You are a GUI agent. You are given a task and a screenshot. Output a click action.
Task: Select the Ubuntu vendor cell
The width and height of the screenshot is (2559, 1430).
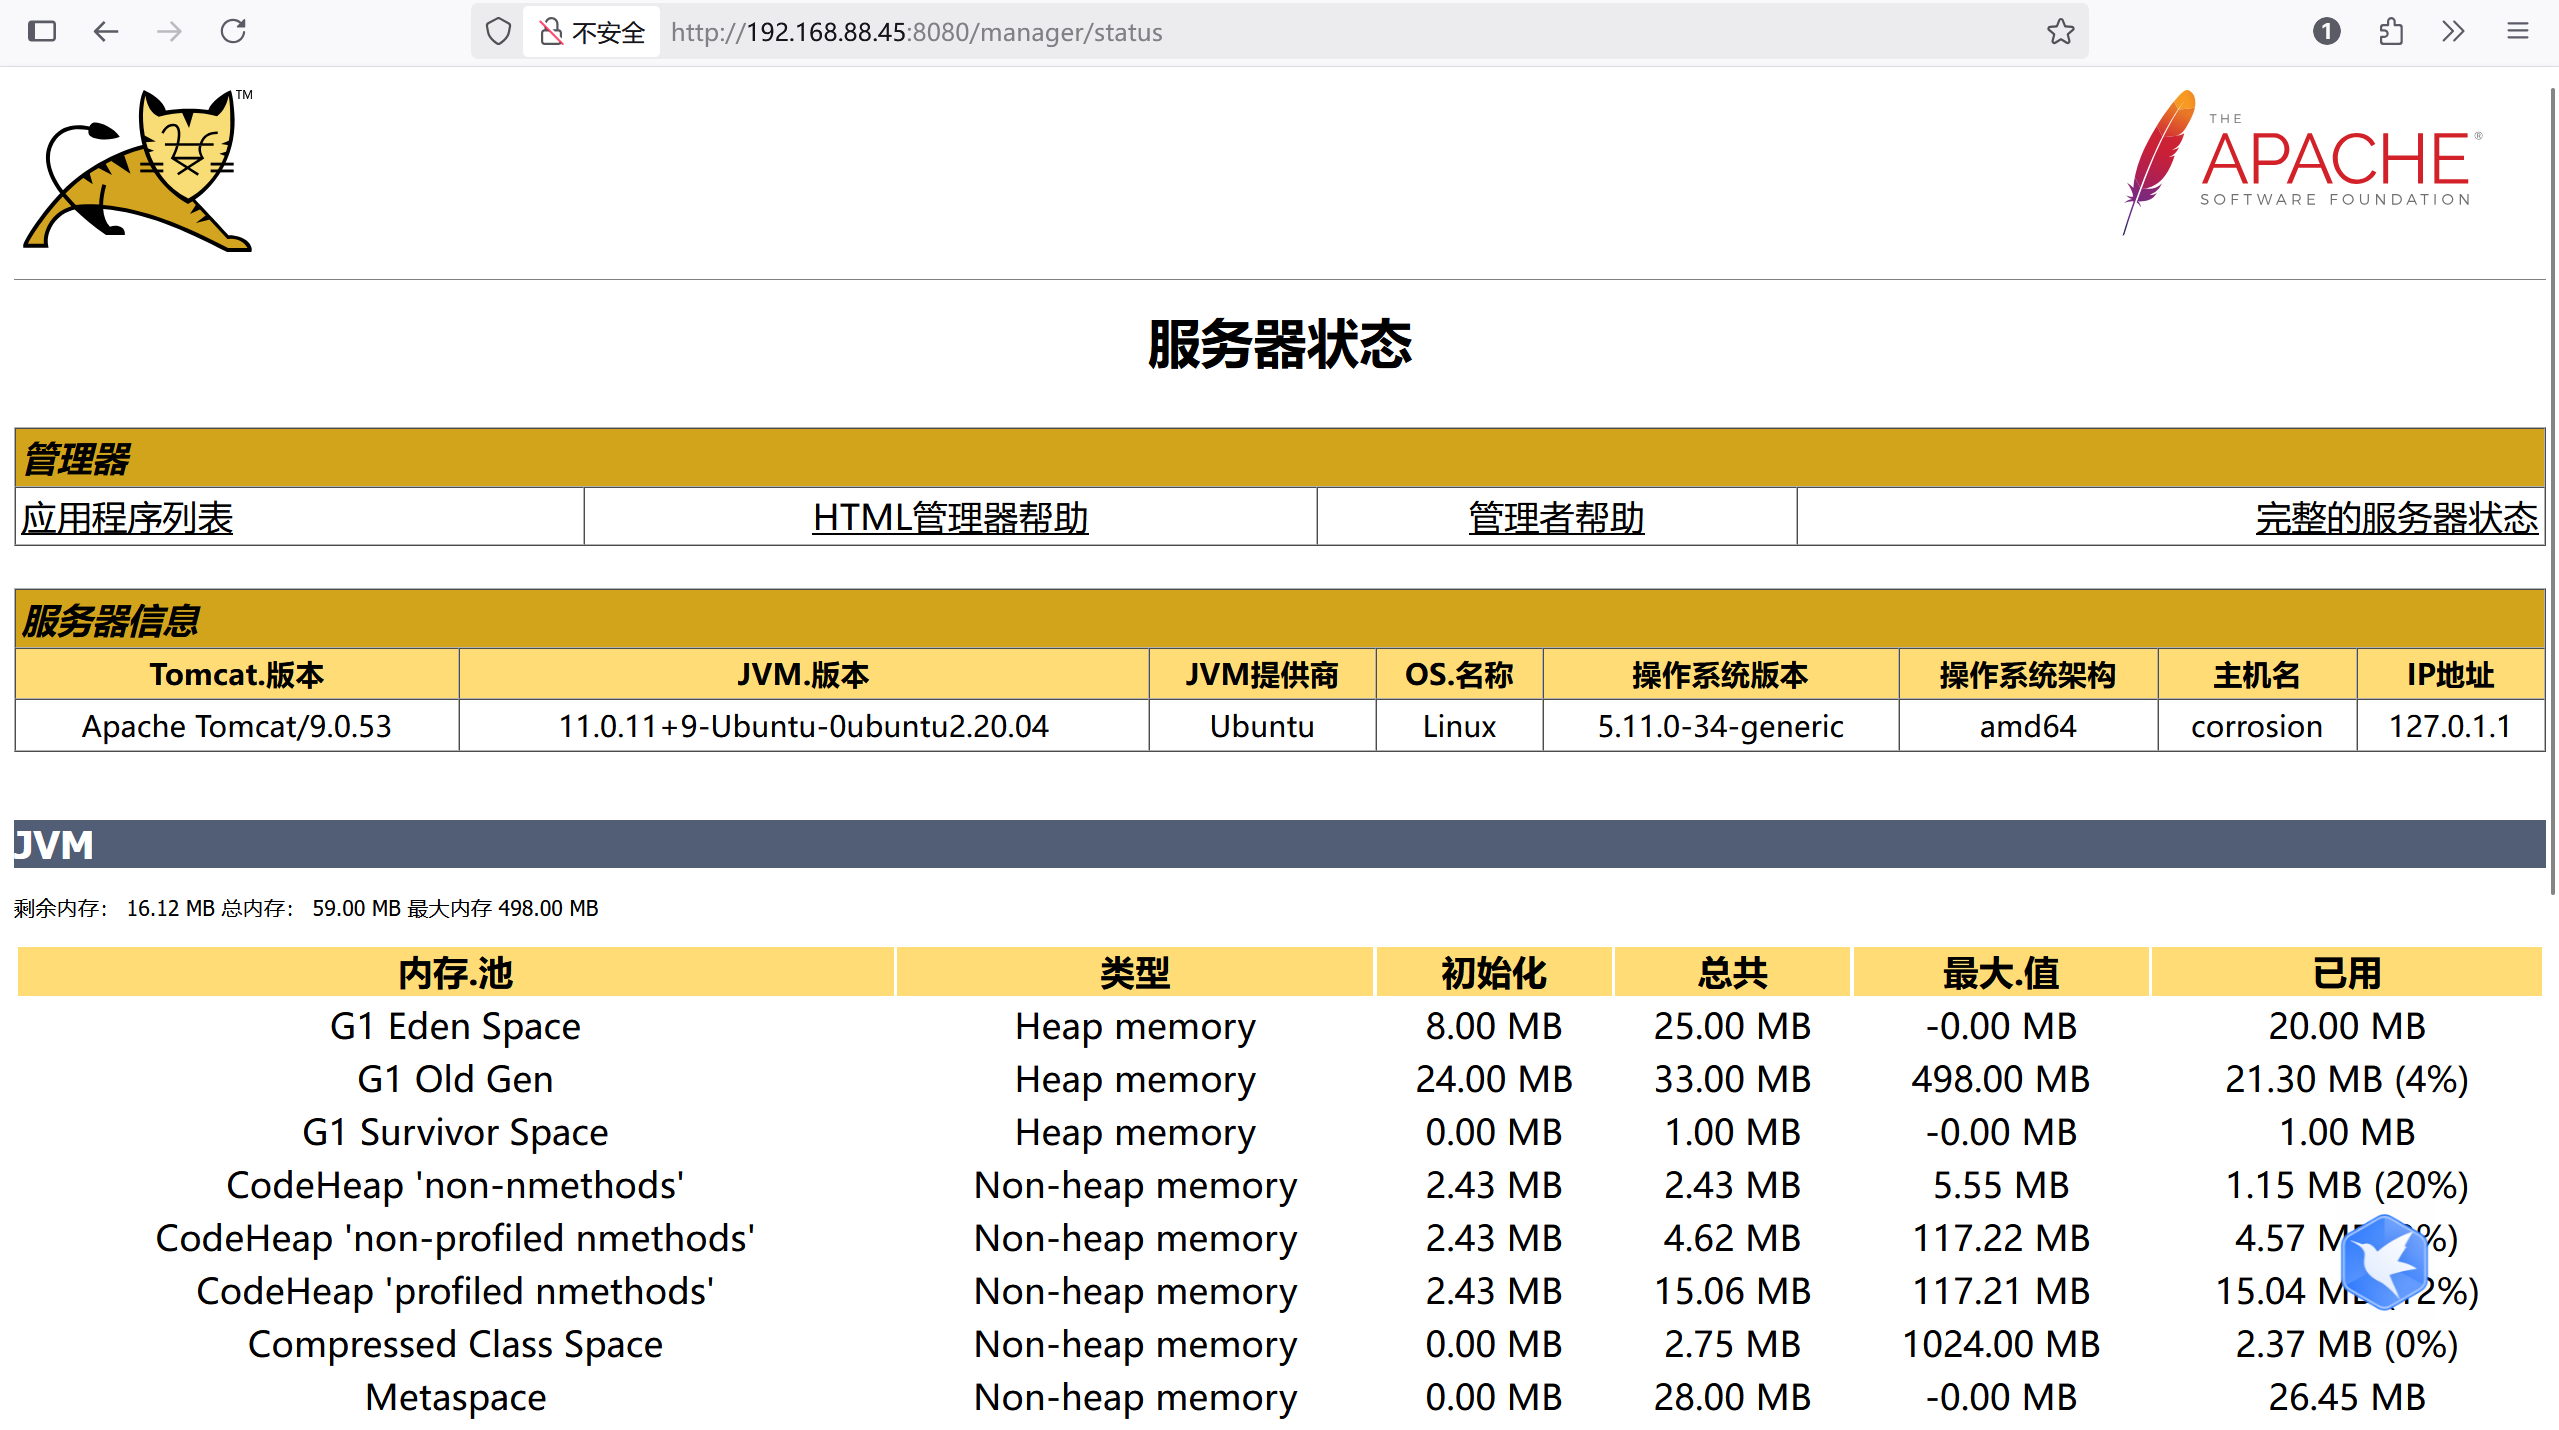[1262, 725]
